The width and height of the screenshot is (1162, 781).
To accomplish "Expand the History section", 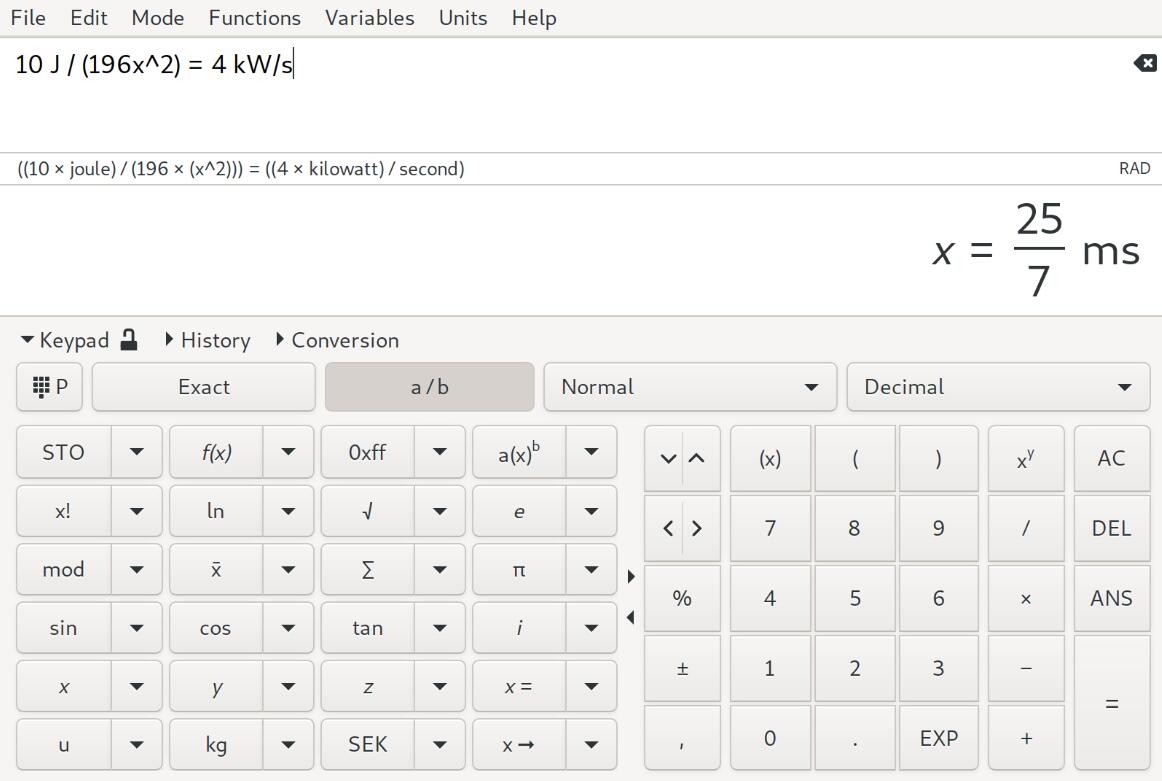I will tap(208, 340).
